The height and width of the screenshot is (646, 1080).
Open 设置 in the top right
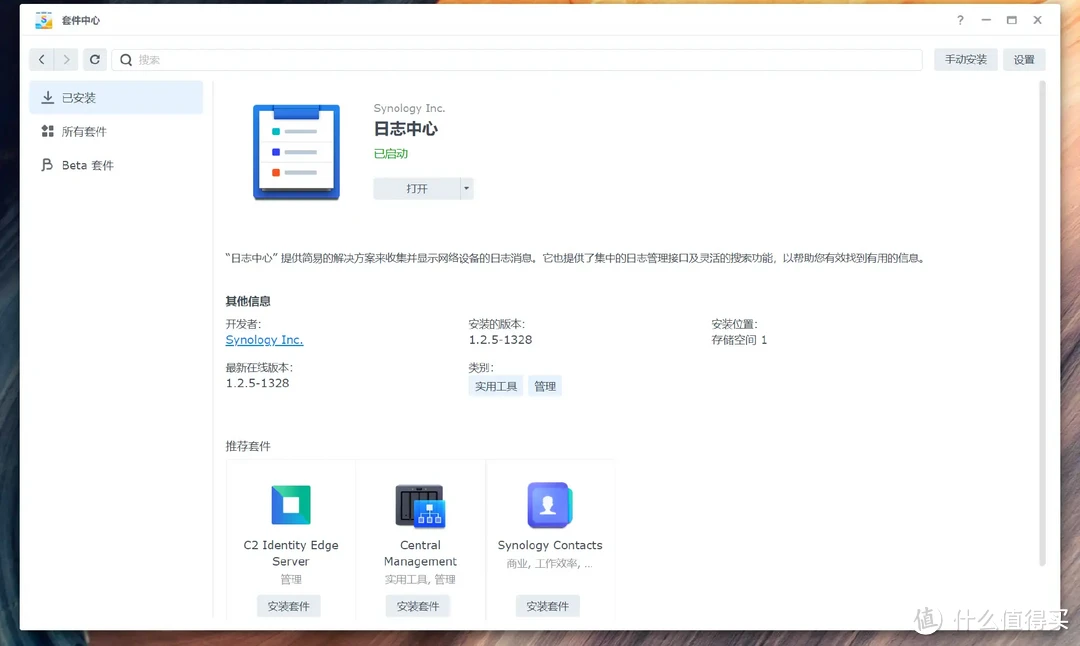coord(1024,59)
